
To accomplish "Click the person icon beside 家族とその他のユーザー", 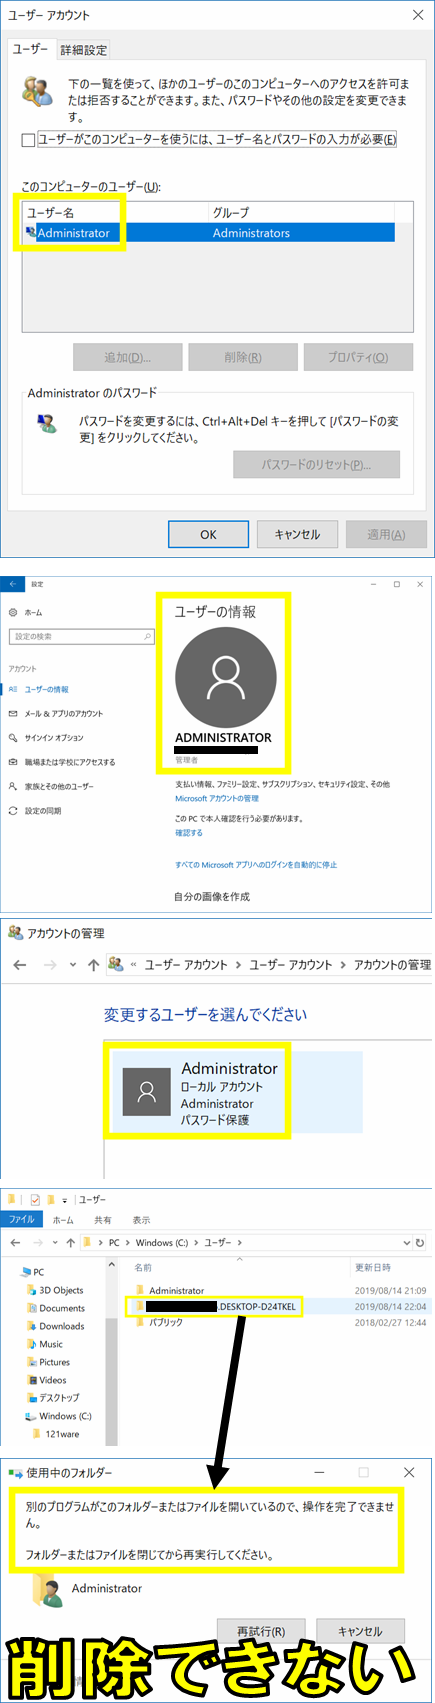I will point(13,786).
